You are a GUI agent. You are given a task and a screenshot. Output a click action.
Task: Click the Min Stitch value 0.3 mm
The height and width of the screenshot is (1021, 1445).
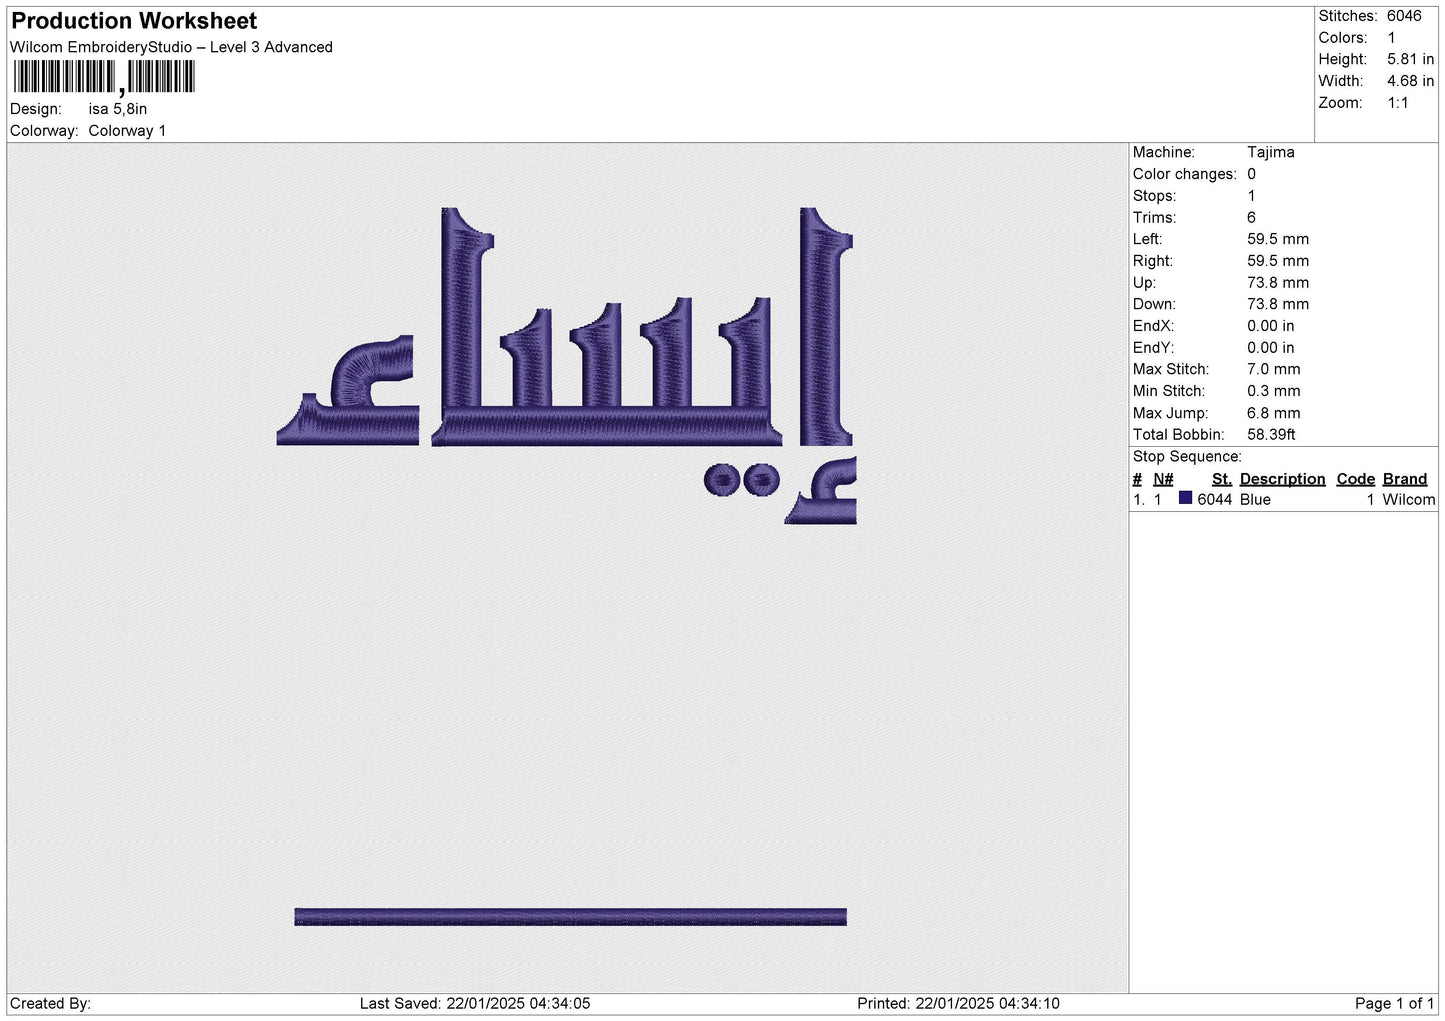click(x=1276, y=391)
